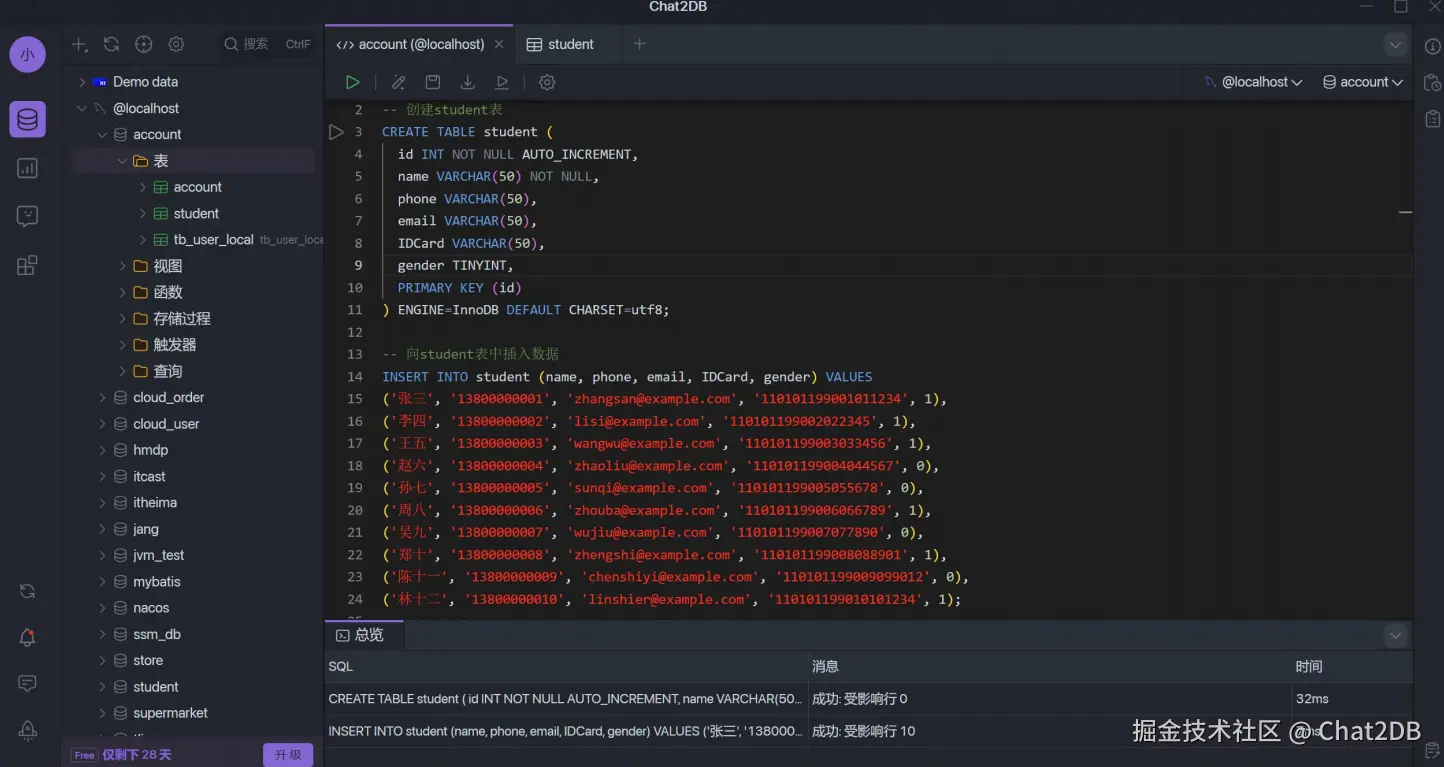Open the account database dropdown
This screenshot has width=1444, height=767.
point(1363,82)
